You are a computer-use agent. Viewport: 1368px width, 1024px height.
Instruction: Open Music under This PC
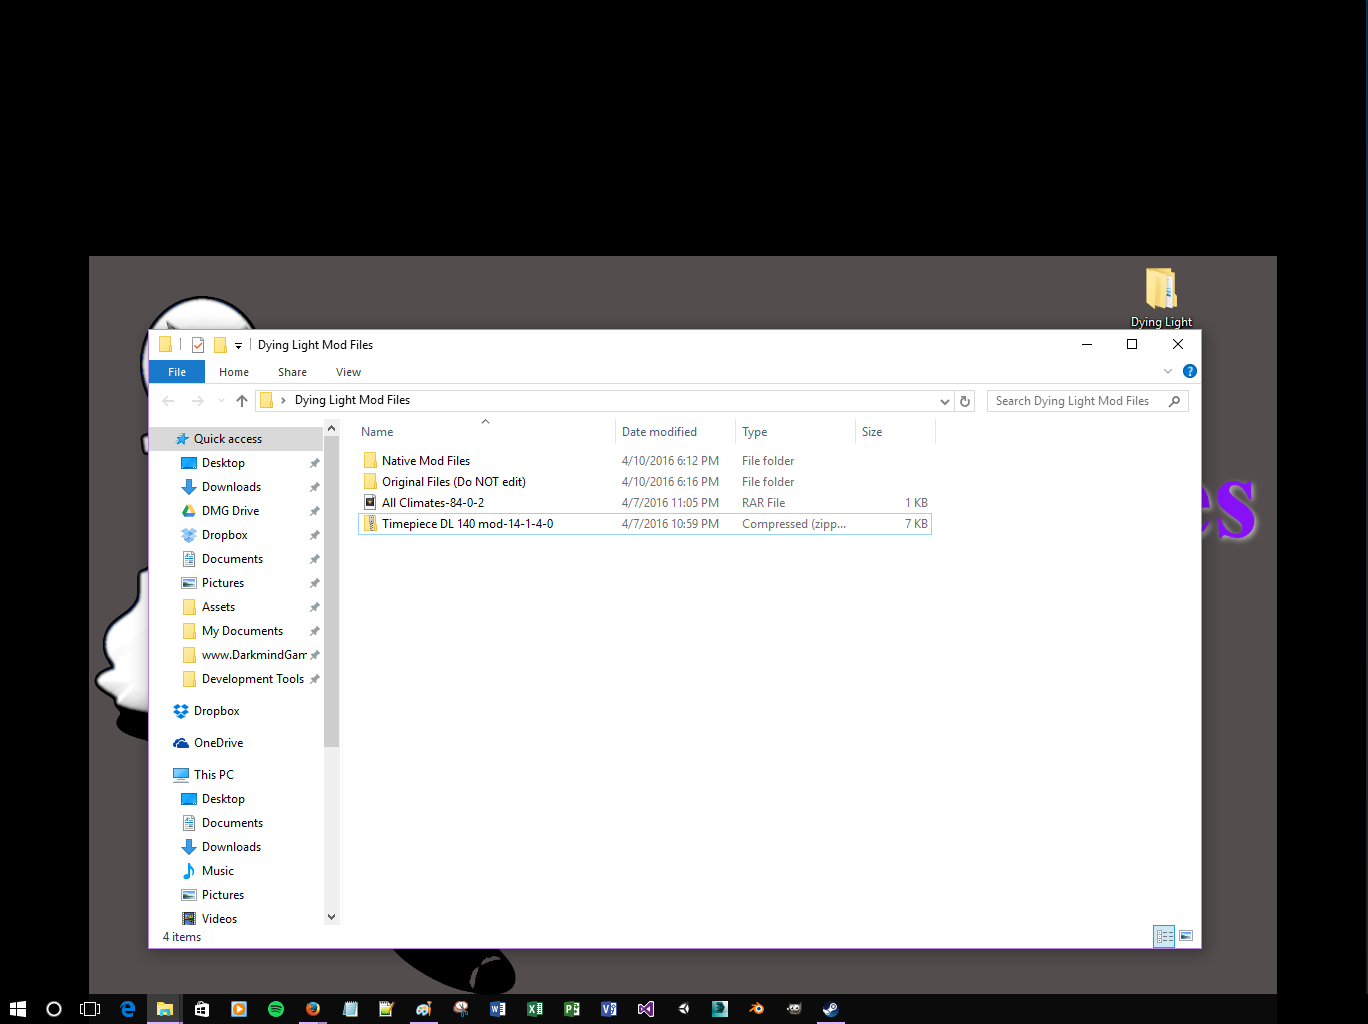pyautogui.click(x=217, y=871)
